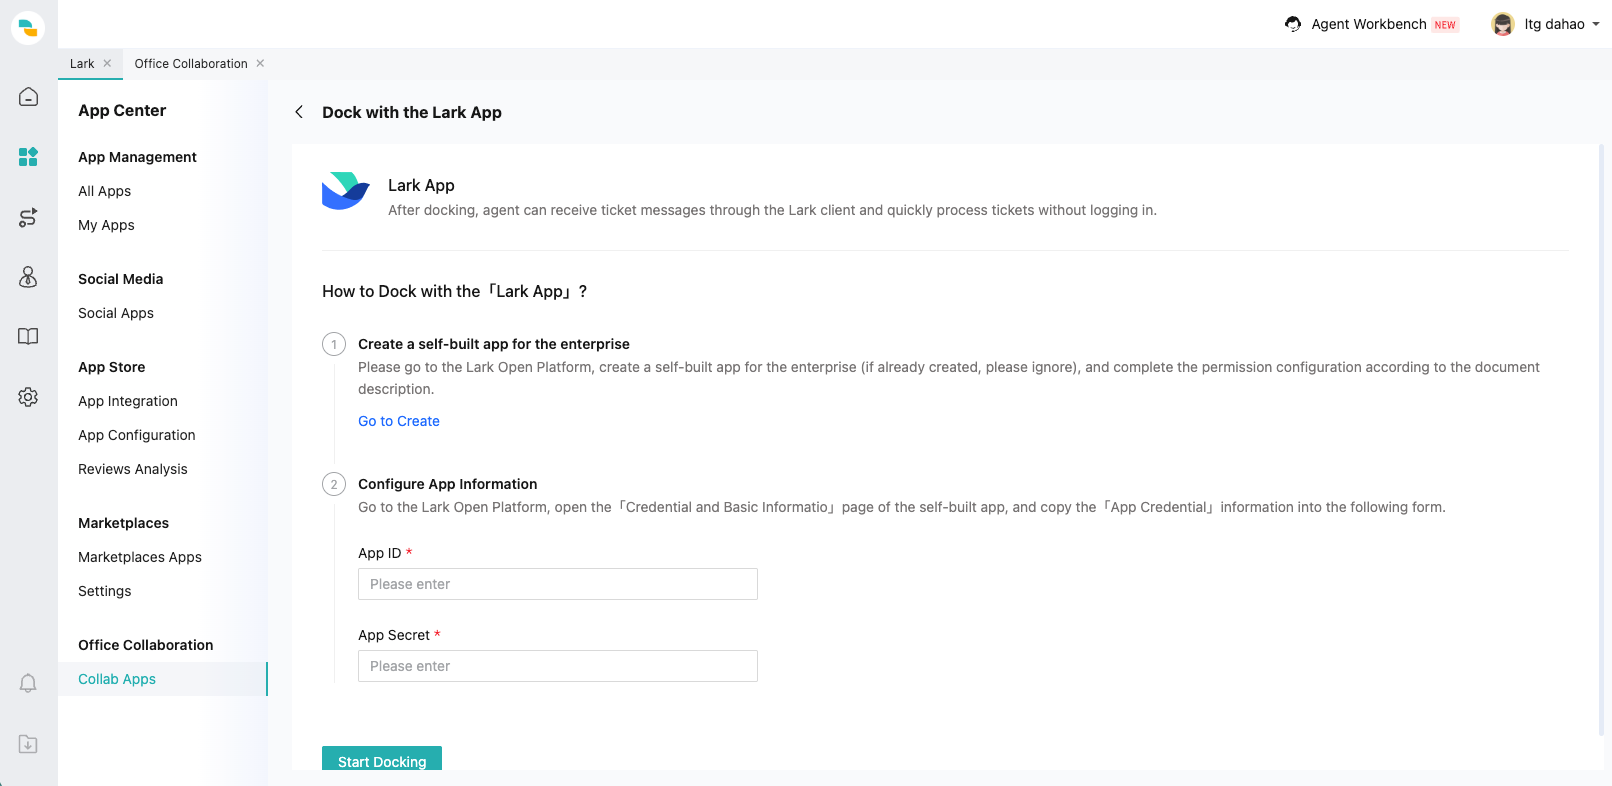1612x786 pixels.
Task: Open the settings gear icon in sidebar
Action: tap(28, 397)
